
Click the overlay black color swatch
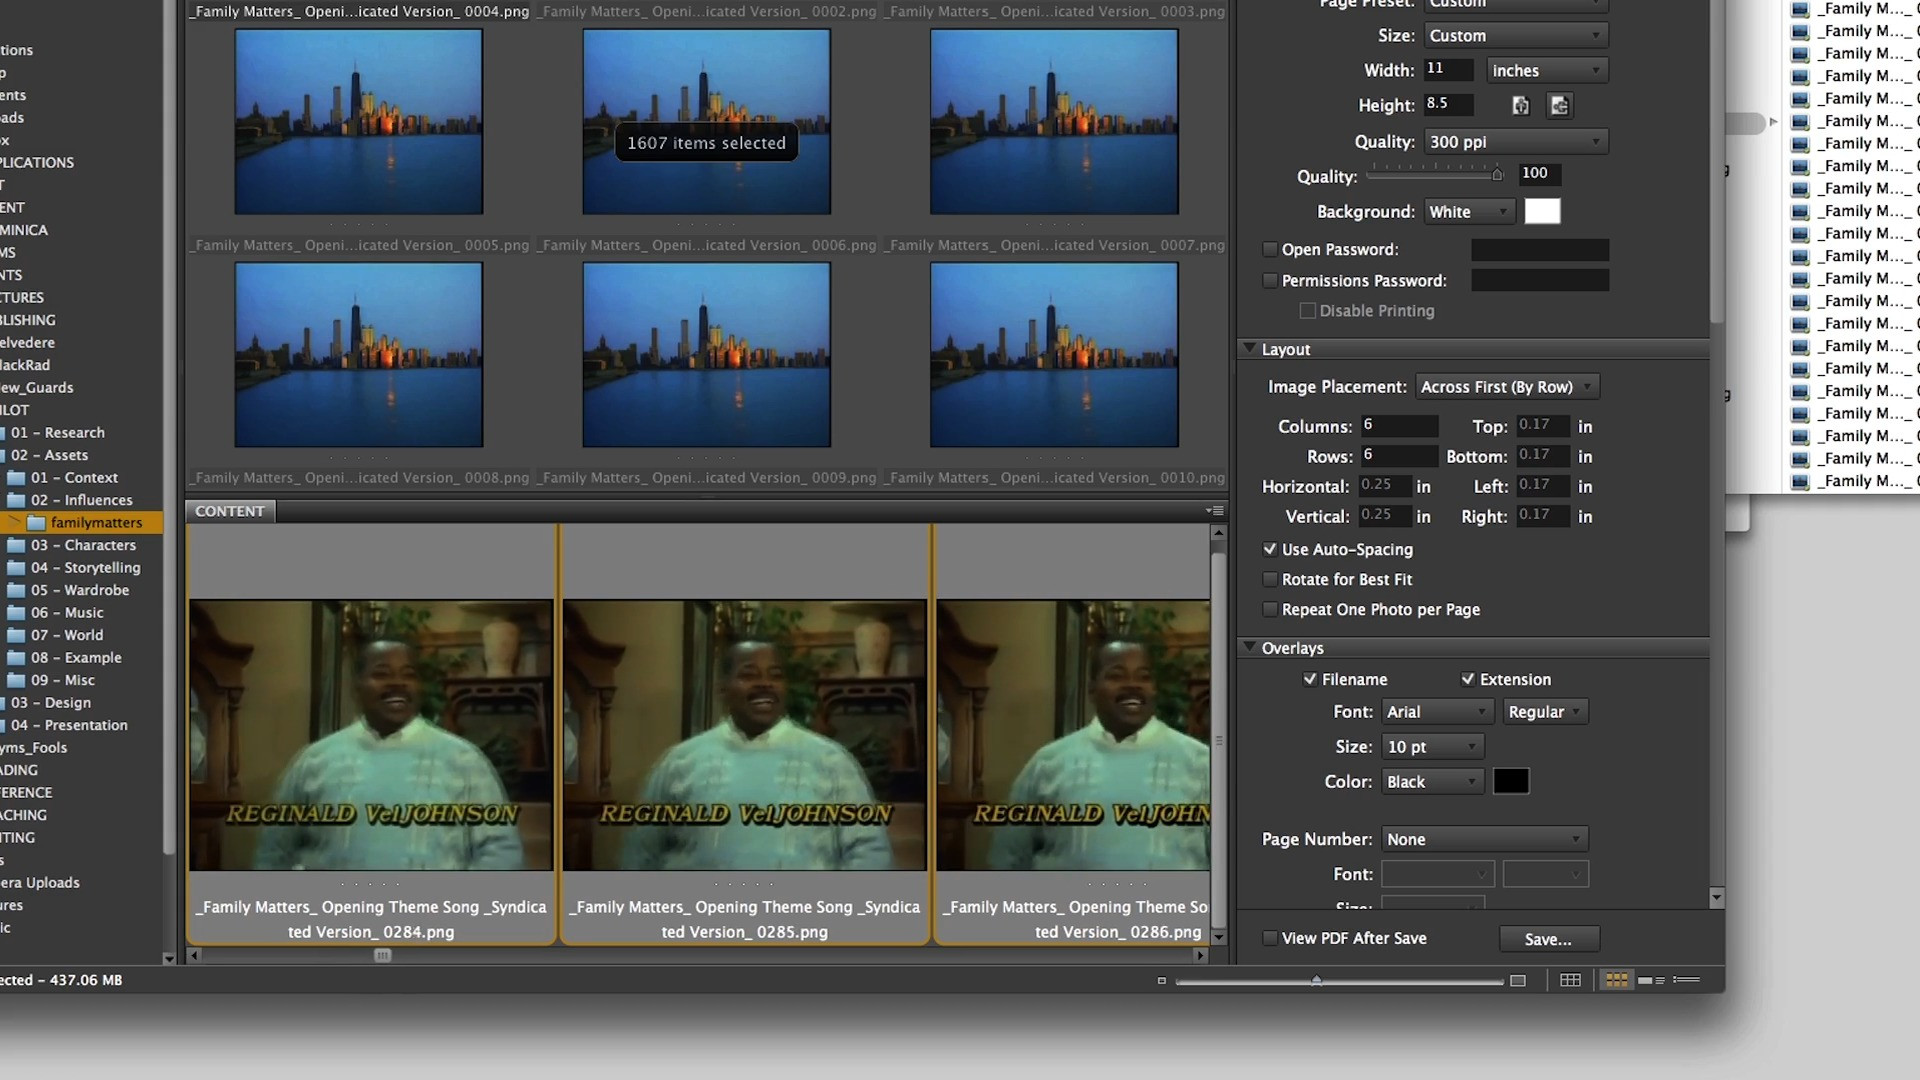1510,782
